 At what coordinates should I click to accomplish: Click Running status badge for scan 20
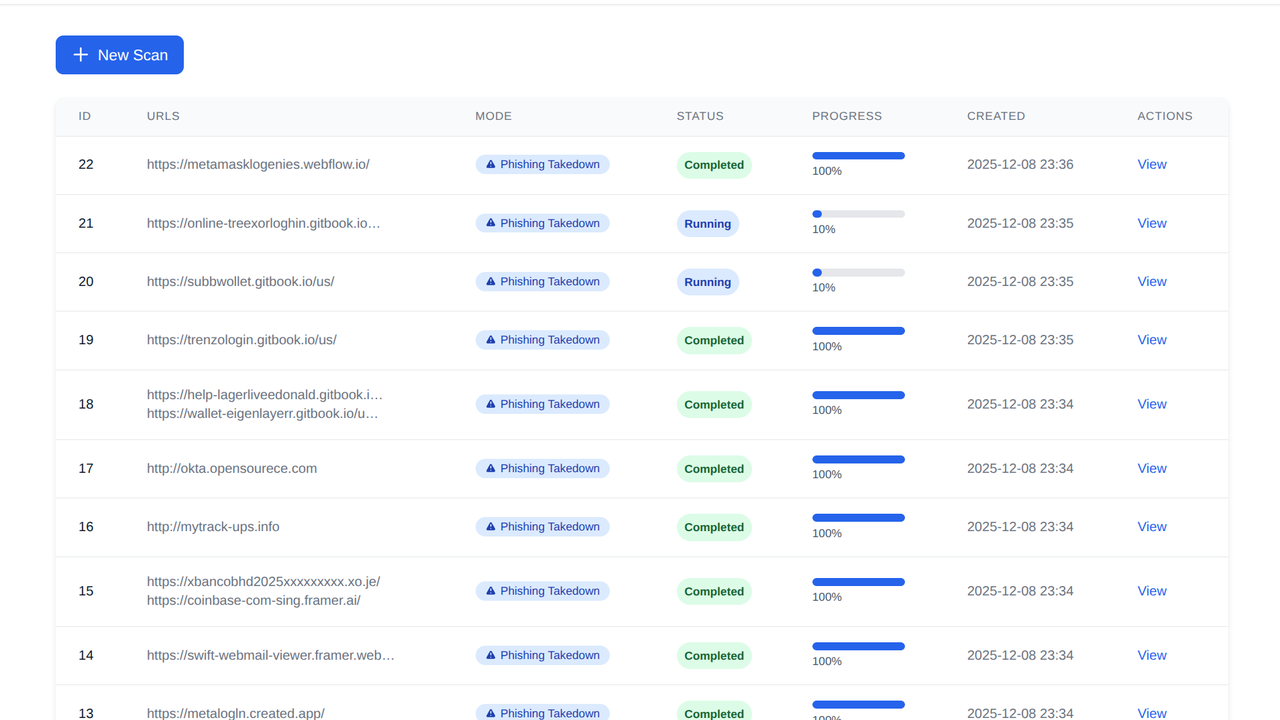coord(708,282)
